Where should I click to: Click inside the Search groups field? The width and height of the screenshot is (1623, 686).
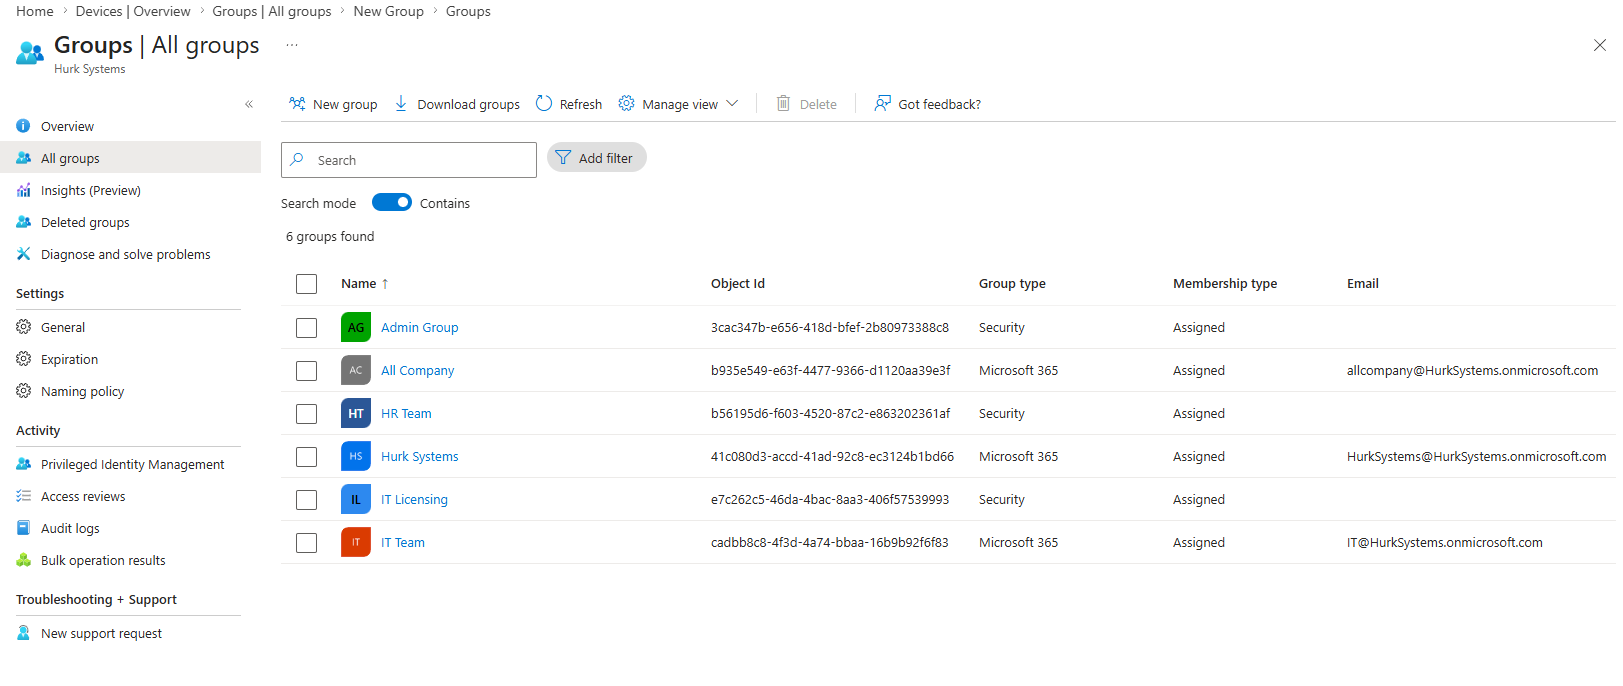click(409, 160)
